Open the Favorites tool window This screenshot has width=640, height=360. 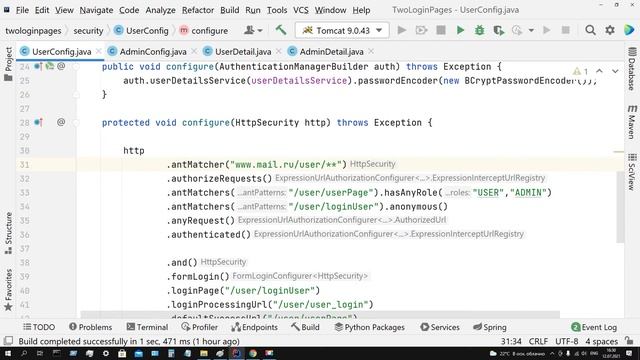[8, 290]
